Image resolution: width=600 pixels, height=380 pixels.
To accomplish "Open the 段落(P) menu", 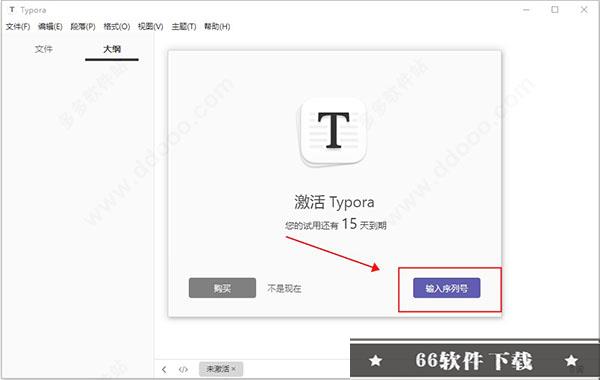I will click(83, 26).
